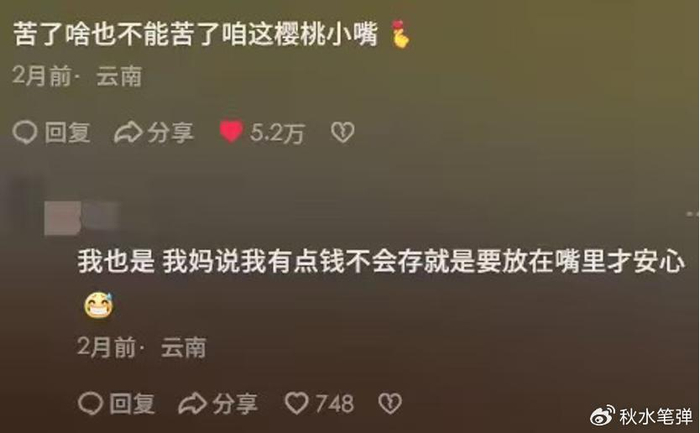This screenshot has height=433, width=700.
Task: Click the share arrow icon beside 5.2万 likes
Action: point(128,133)
